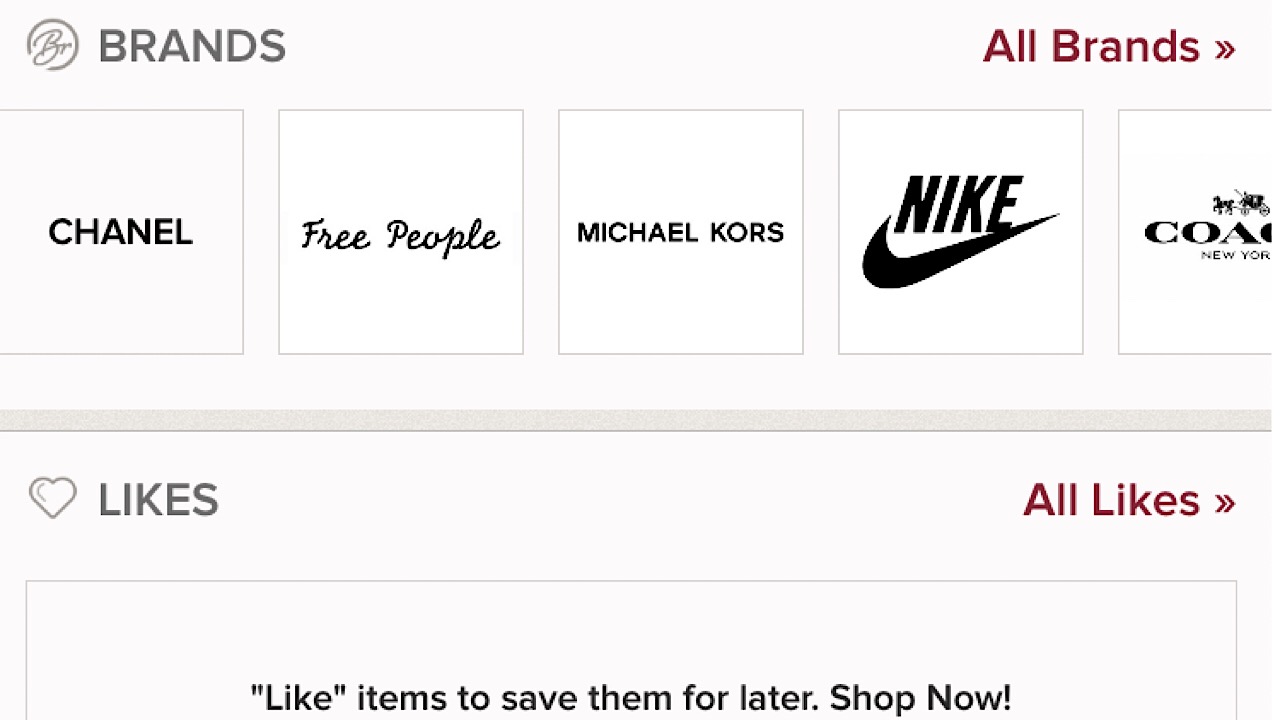Toggle favorite status via the likes heart

pos(52,499)
